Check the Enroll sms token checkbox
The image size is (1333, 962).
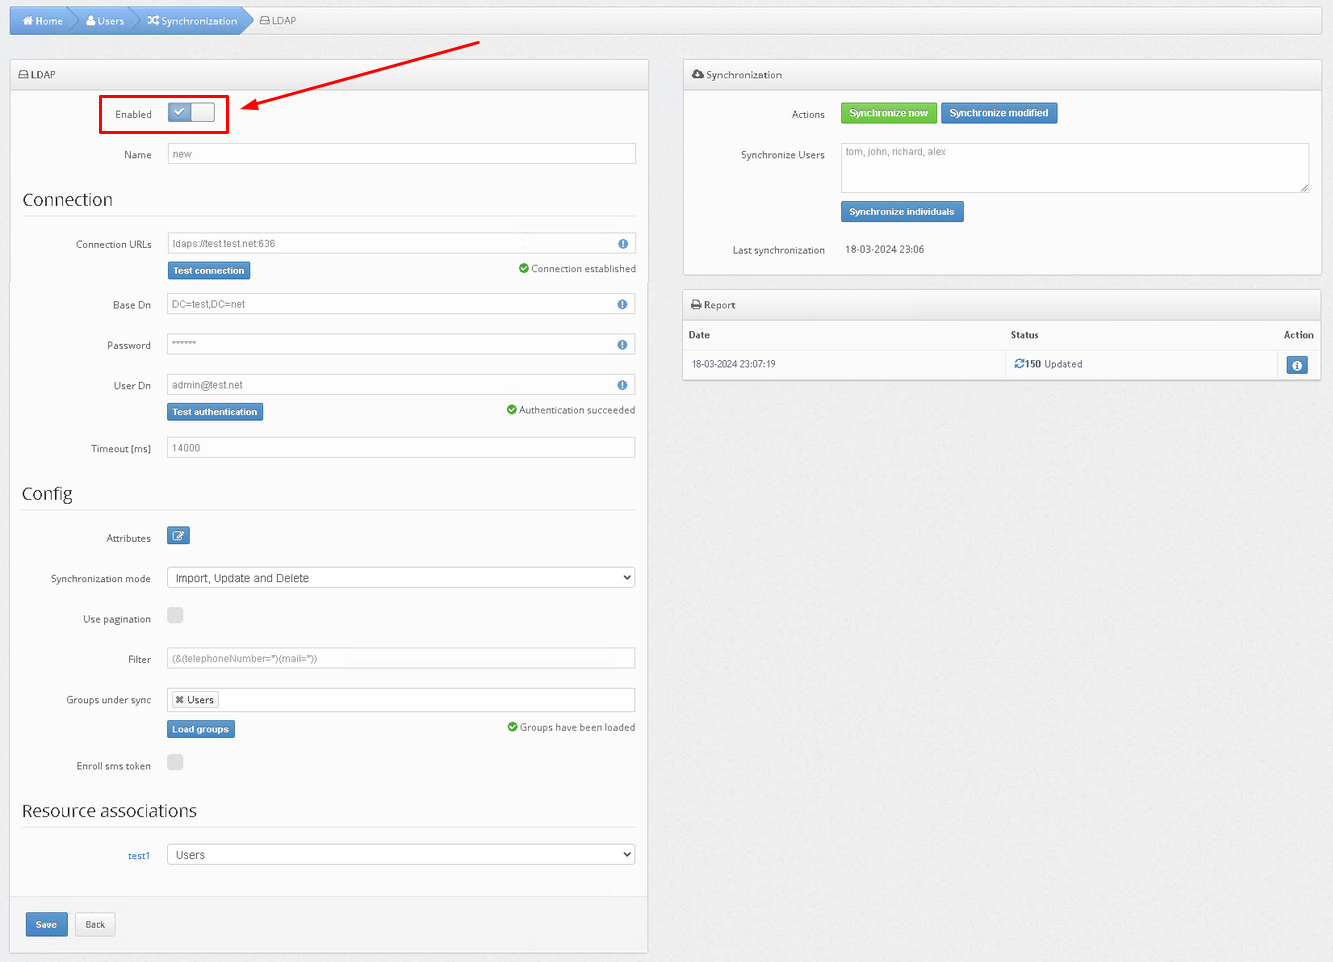[x=175, y=762]
